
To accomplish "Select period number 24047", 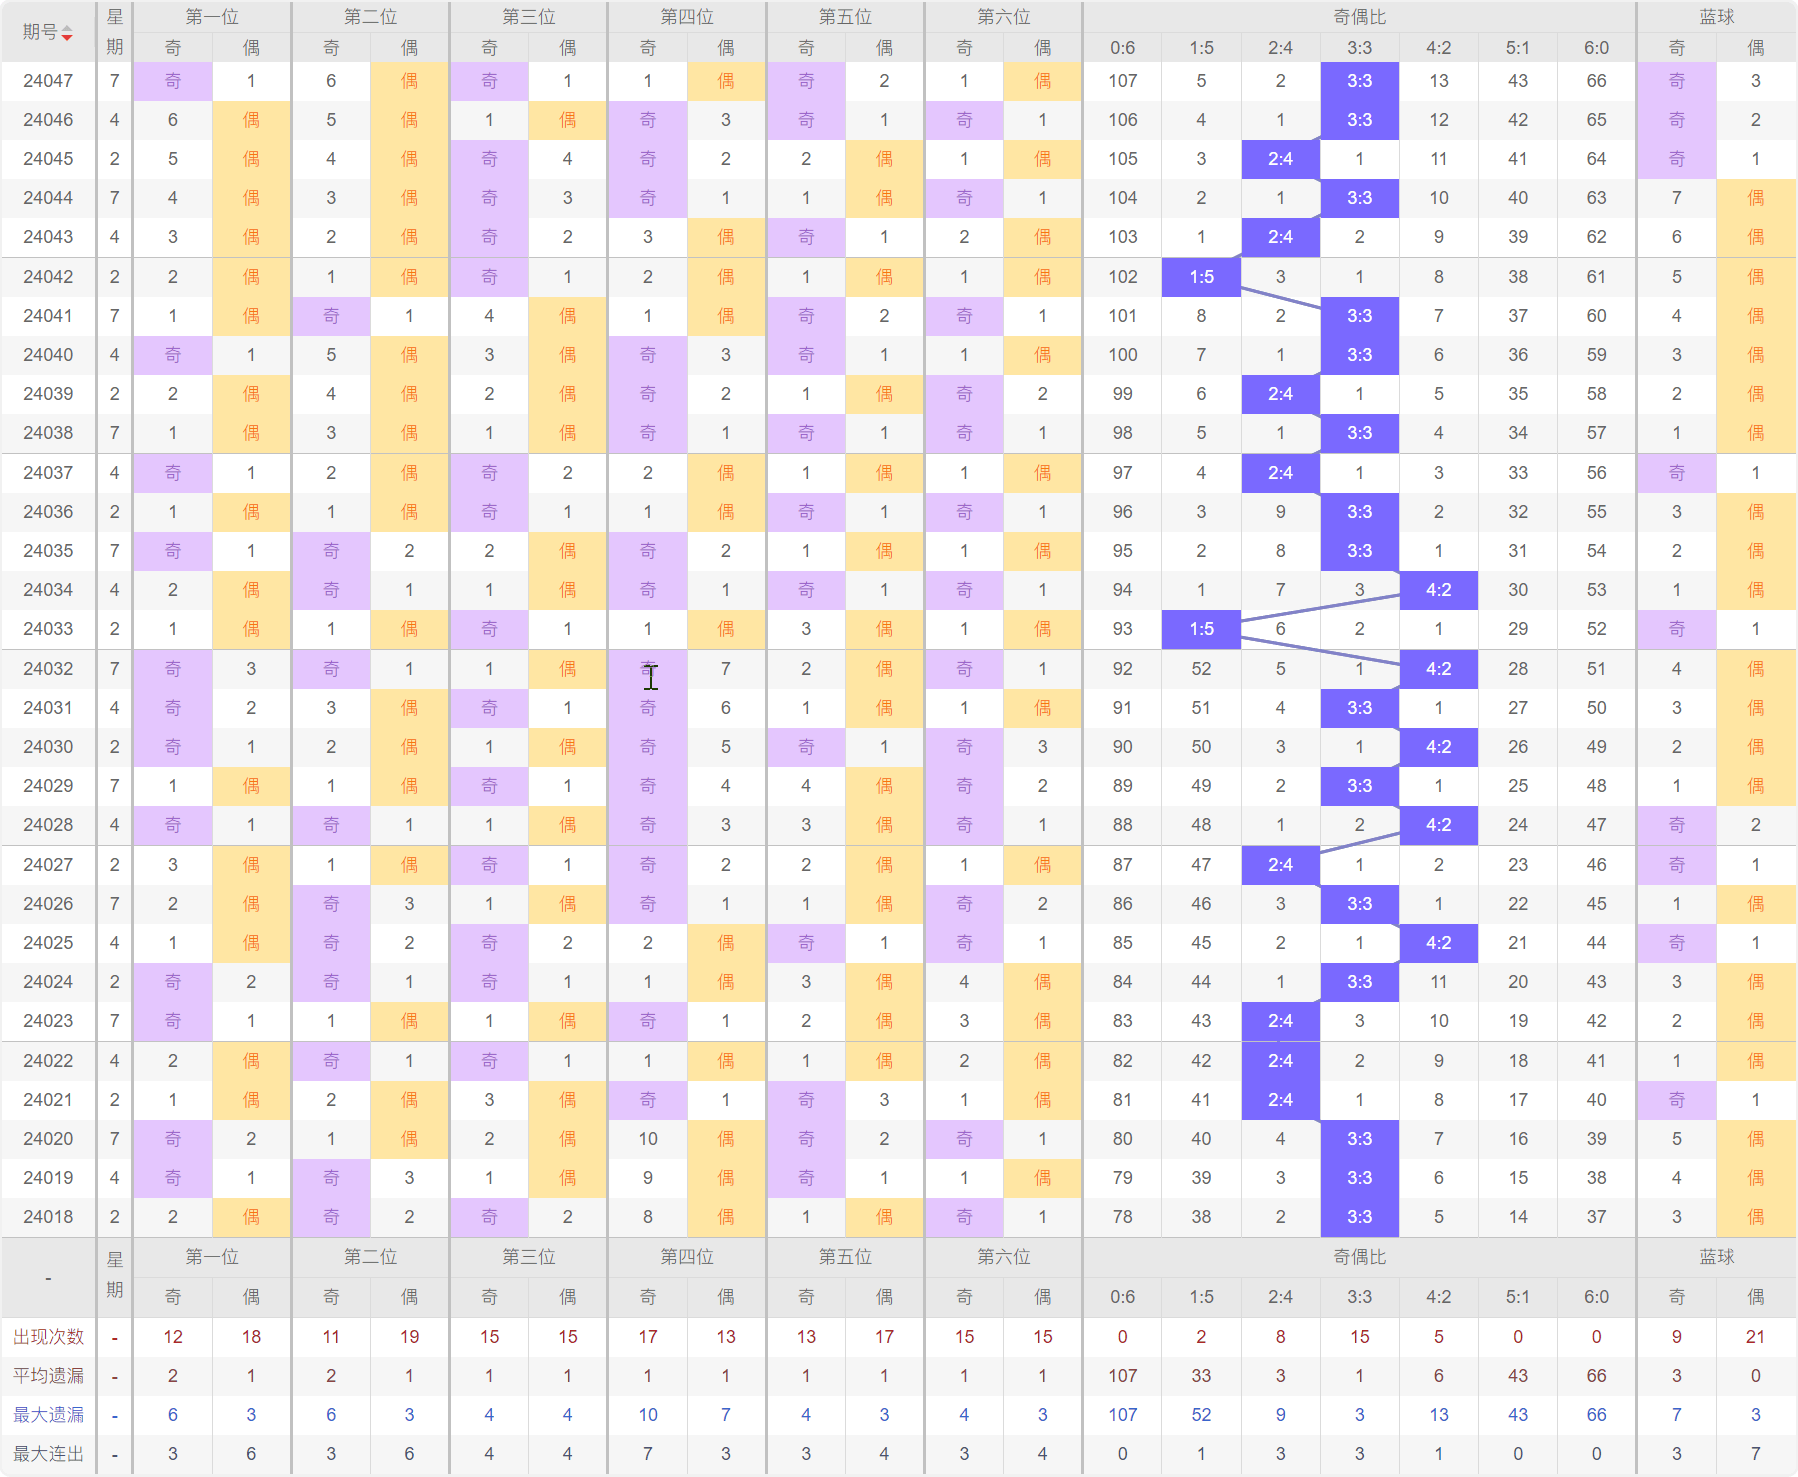I will tap(48, 81).
